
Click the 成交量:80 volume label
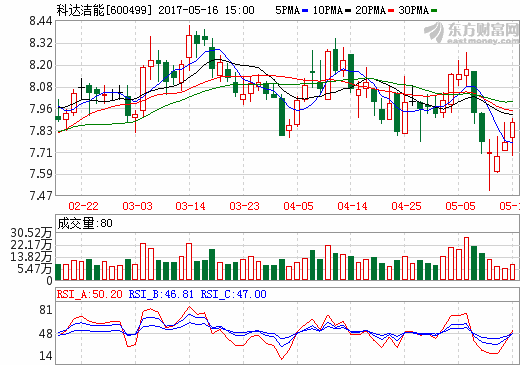pyautogui.click(x=85, y=223)
